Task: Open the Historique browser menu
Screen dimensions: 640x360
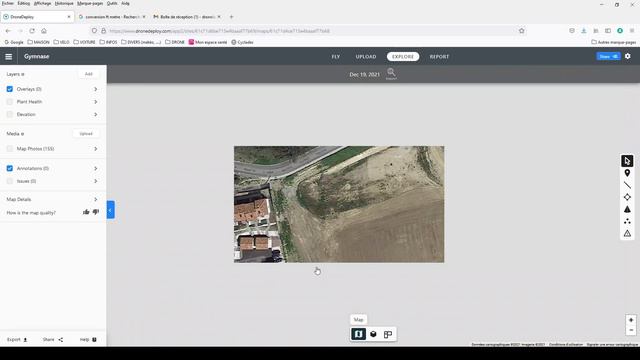Action: point(64,3)
